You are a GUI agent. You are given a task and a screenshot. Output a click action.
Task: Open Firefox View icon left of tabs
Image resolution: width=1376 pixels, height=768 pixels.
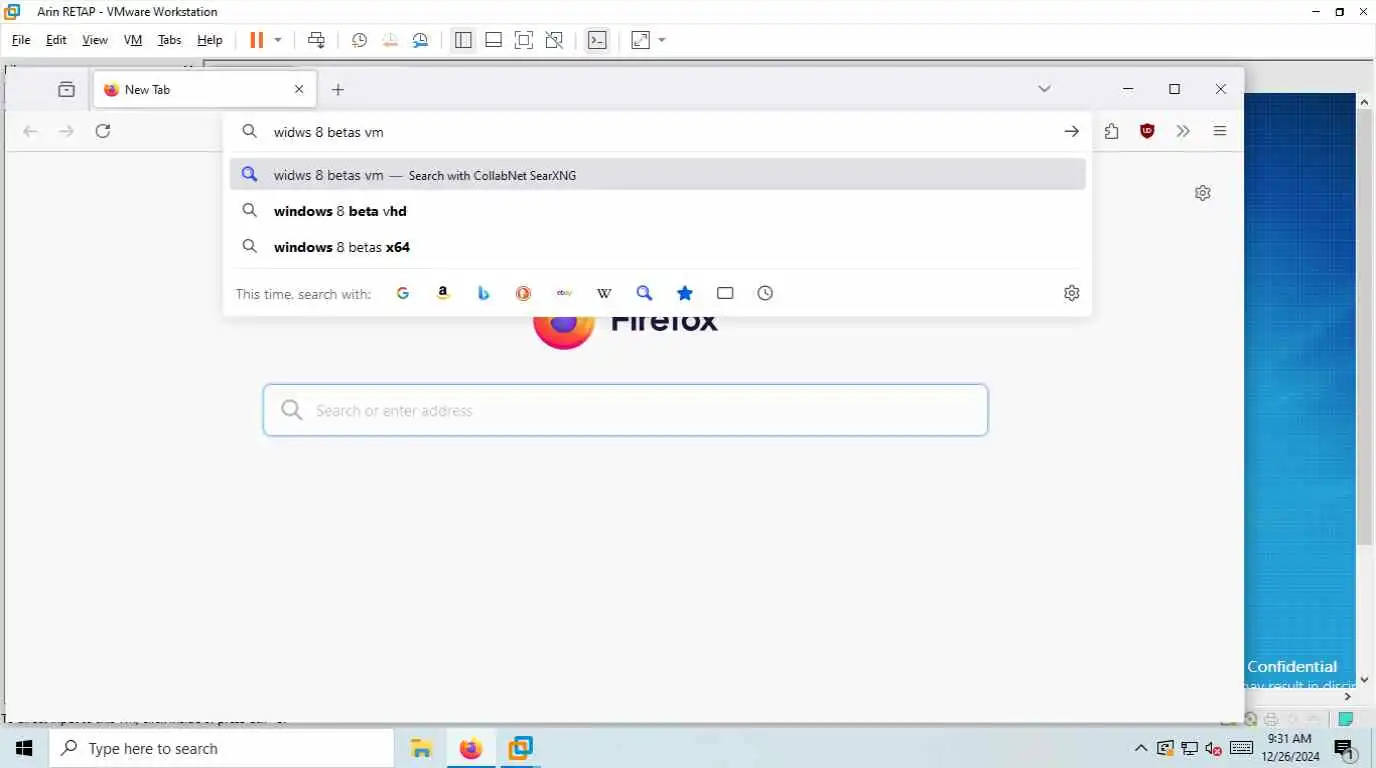point(66,89)
